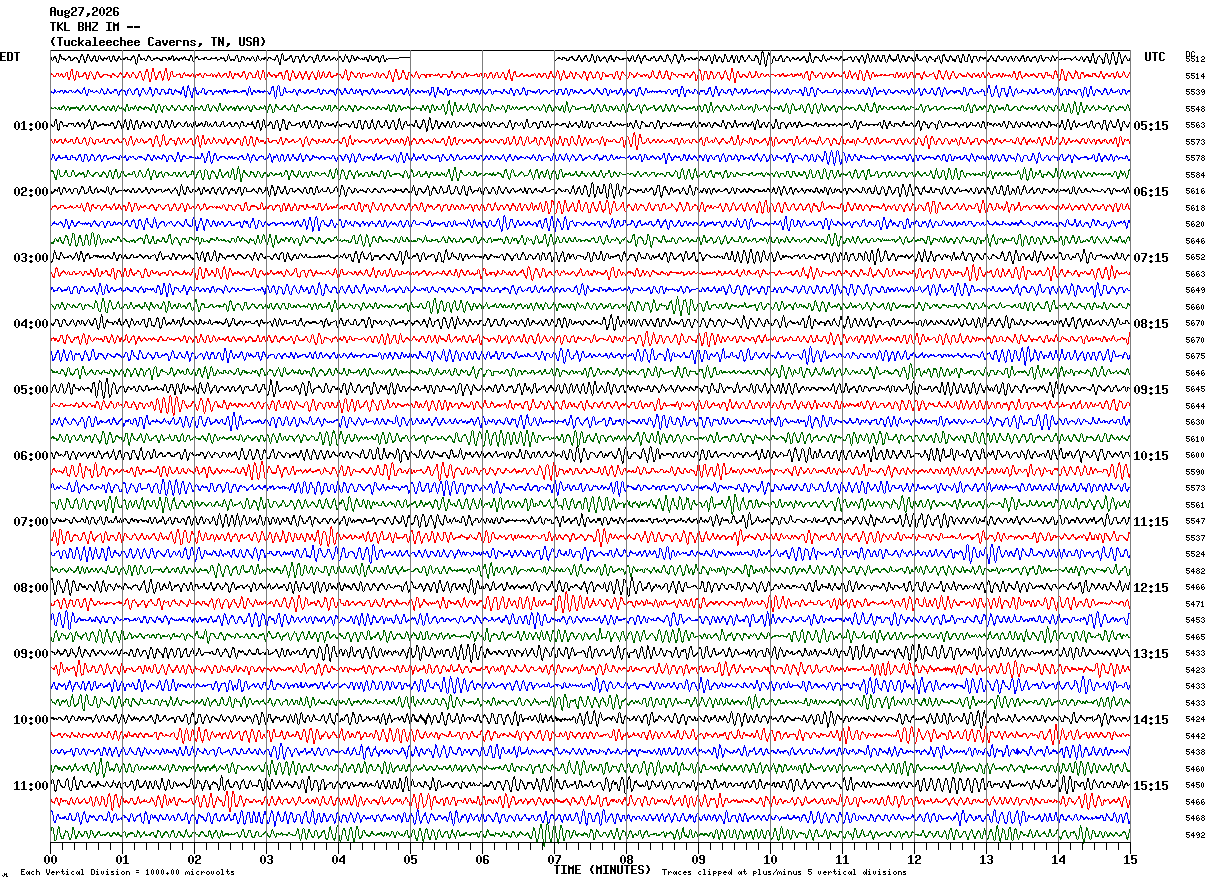This screenshot has height=886, width=1210.
Task: Click the DC offset value "5482"
Action: 1195,571
